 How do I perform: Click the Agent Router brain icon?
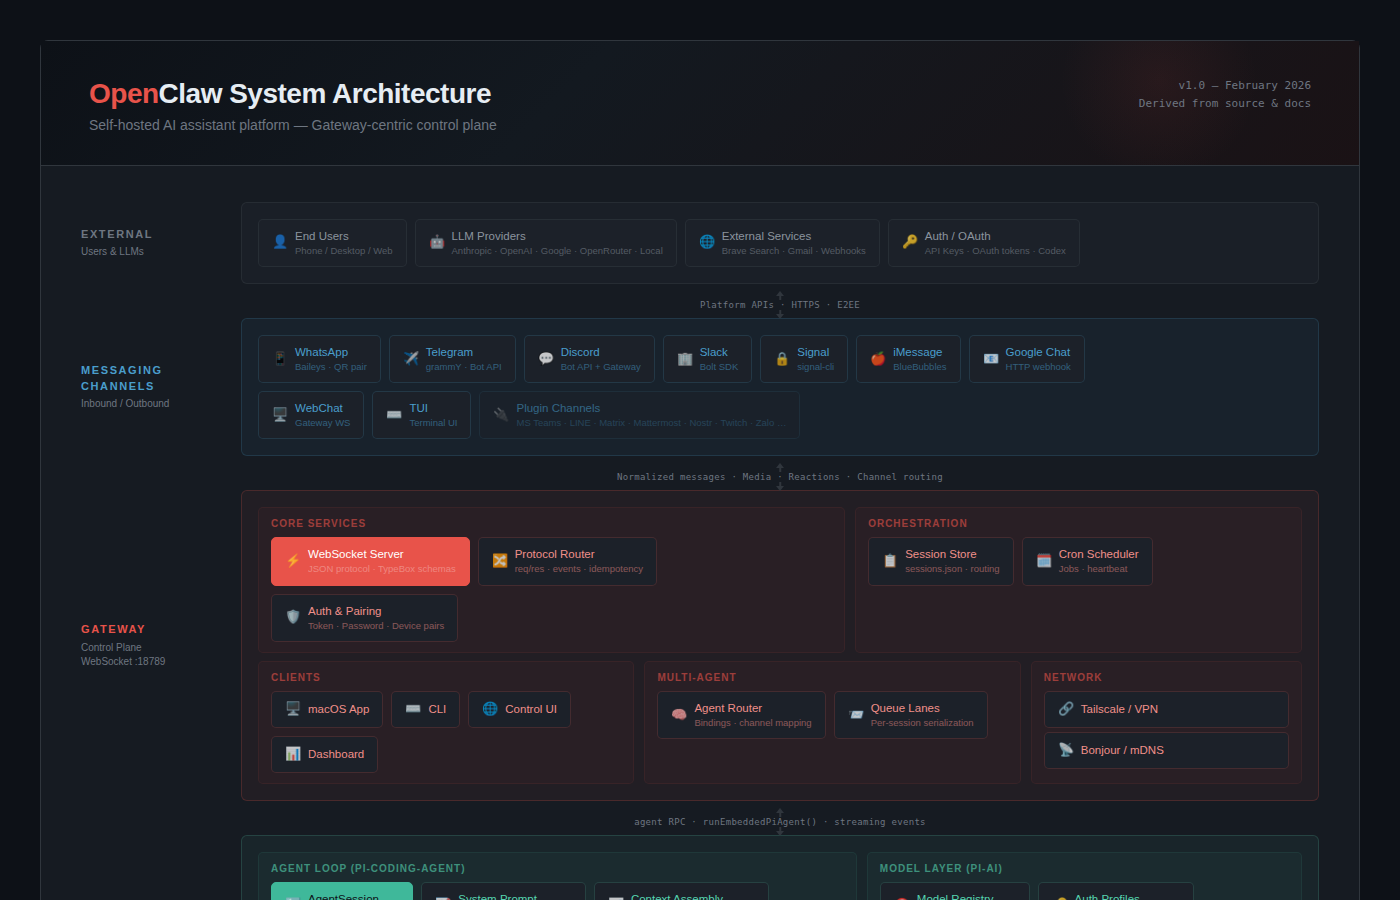click(x=679, y=715)
